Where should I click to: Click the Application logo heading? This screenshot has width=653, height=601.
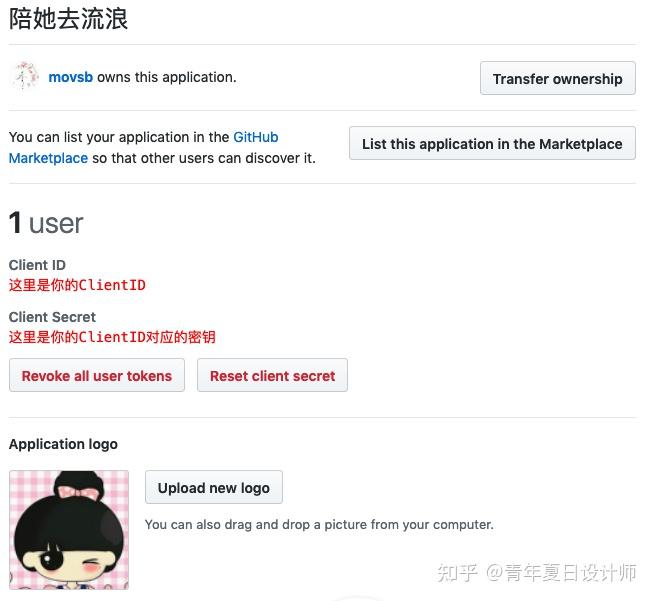click(x=63, y=444)
